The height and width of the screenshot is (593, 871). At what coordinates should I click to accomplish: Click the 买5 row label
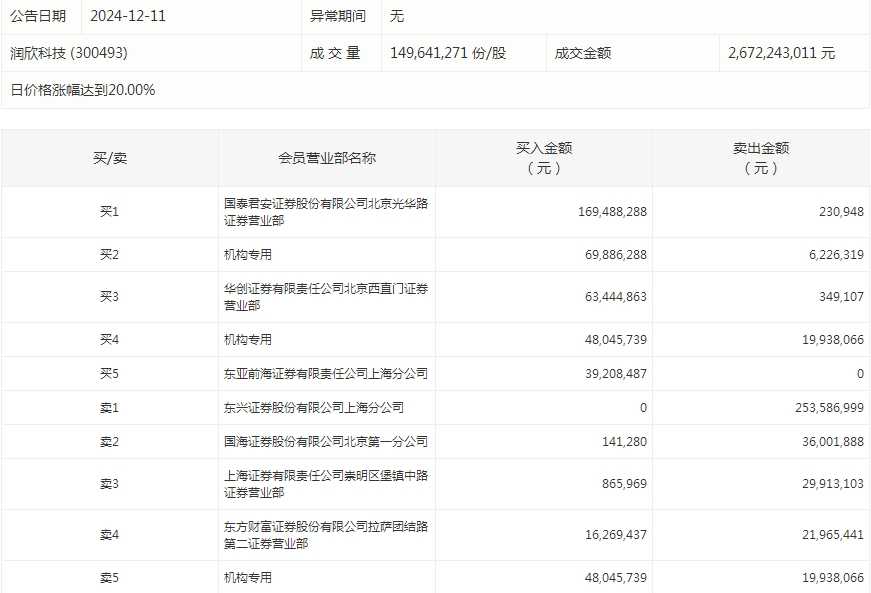(x=109, y=374)
